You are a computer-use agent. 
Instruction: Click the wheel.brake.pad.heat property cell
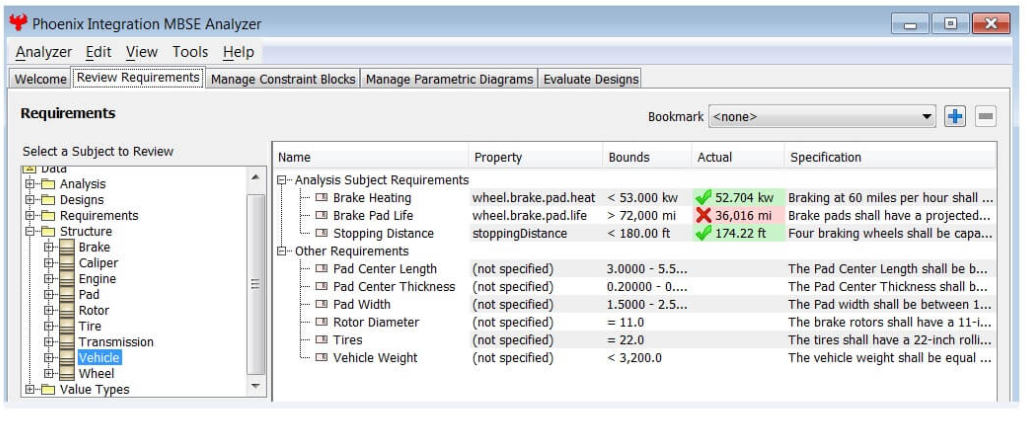534,197
